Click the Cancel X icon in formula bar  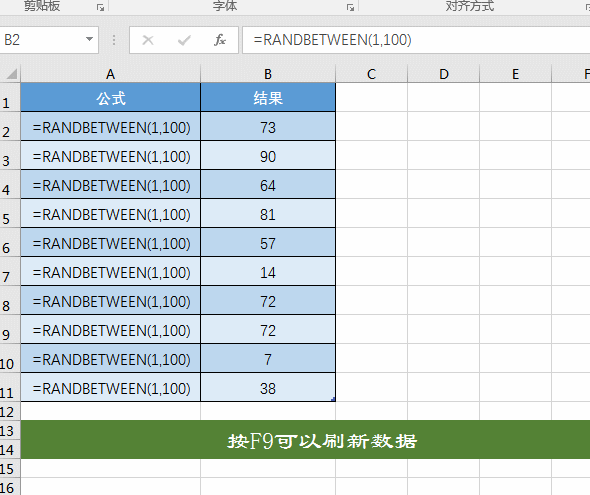pyautogui.click(x=148, y=40)
